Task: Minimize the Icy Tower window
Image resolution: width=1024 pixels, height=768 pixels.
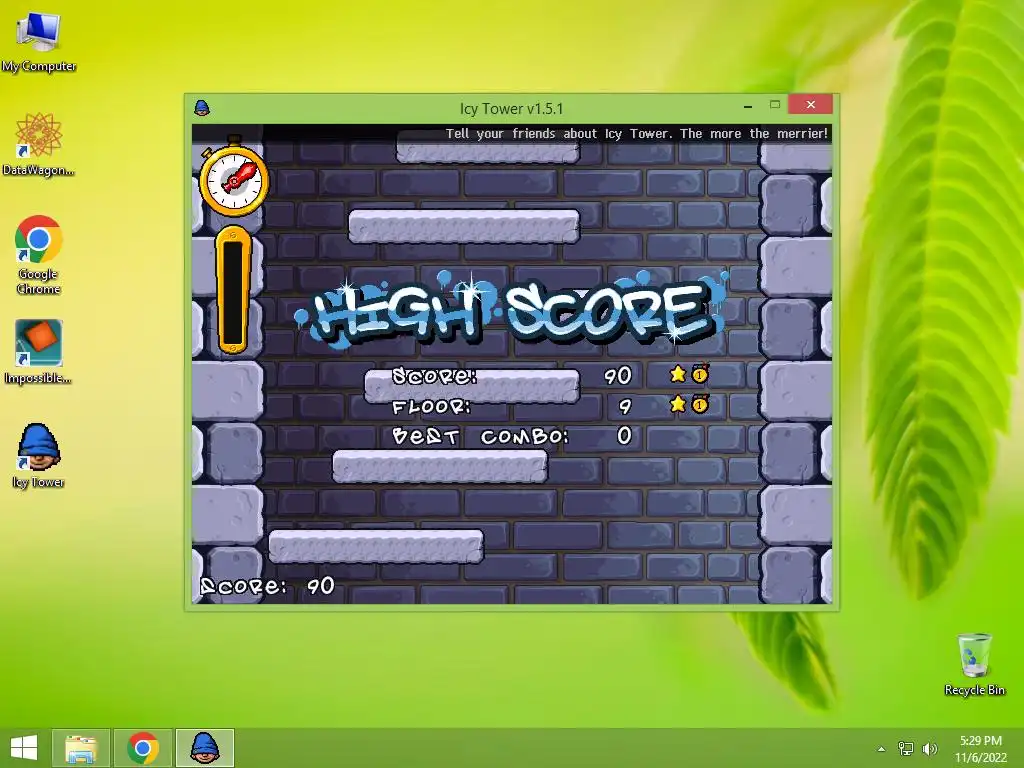Action: click(748, 105)
